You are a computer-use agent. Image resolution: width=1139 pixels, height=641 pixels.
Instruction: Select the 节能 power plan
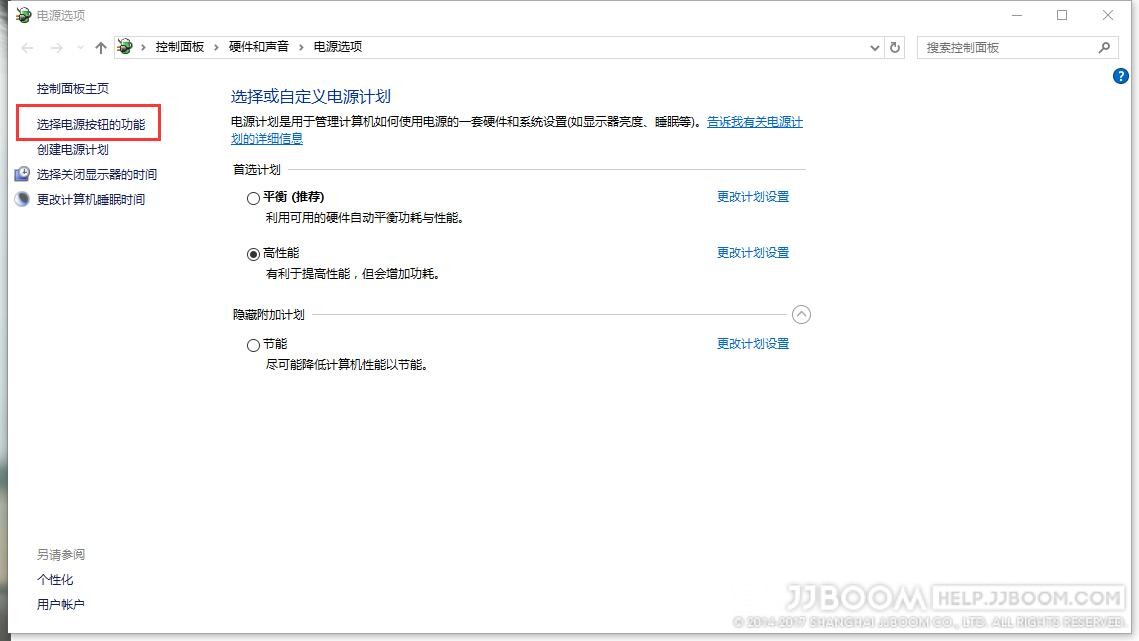pyautogui.click(x=254, y=344)
